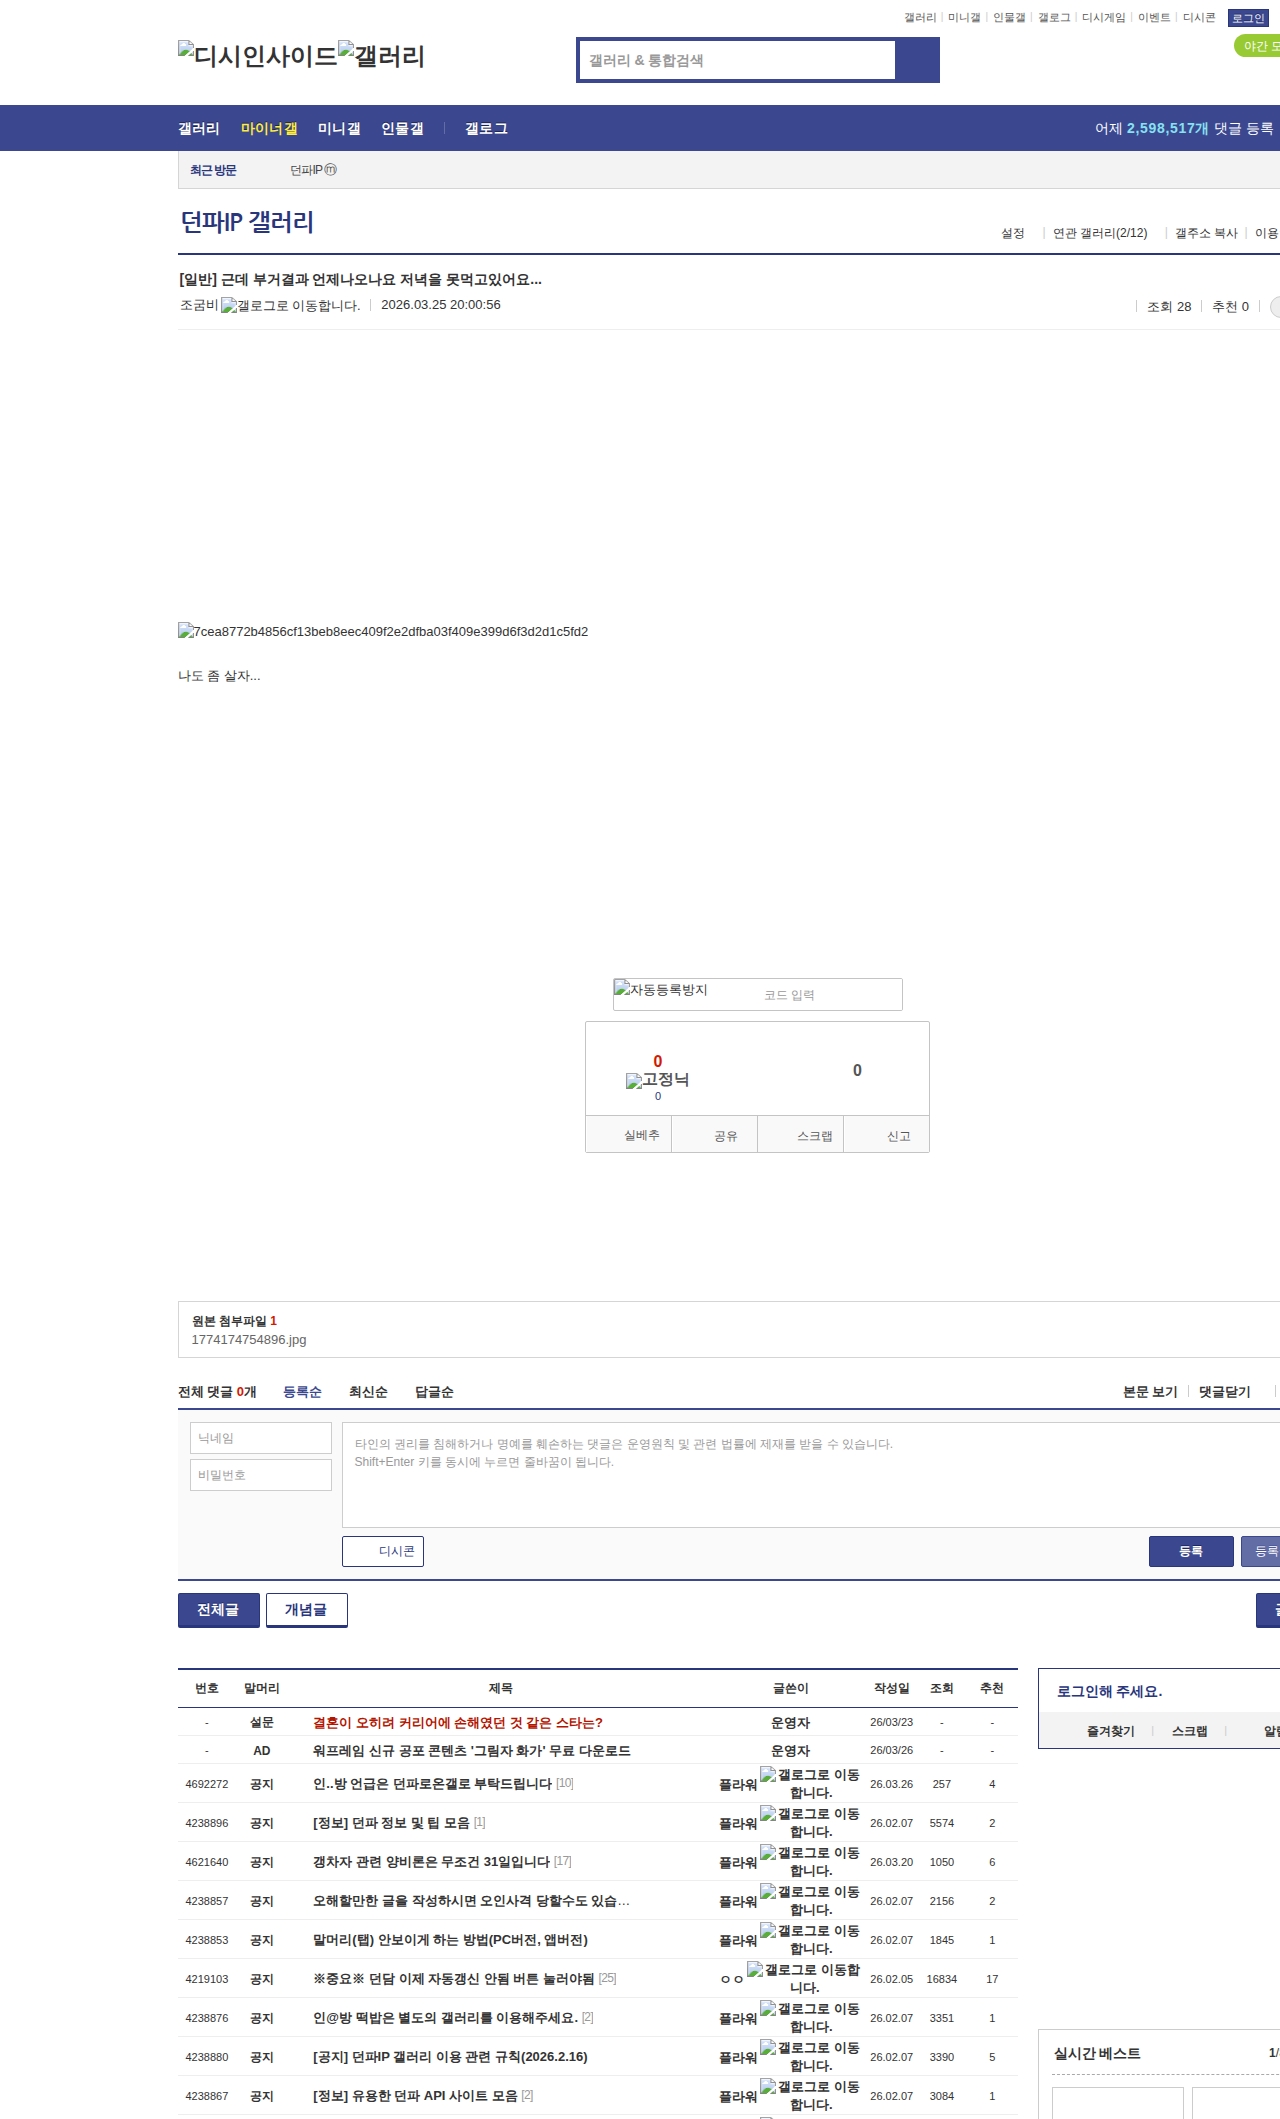Screen dimensions: 1280x2119
Task: Click 본문 보기 link
Action: pyautogui.click(x=1150, y=1392)
